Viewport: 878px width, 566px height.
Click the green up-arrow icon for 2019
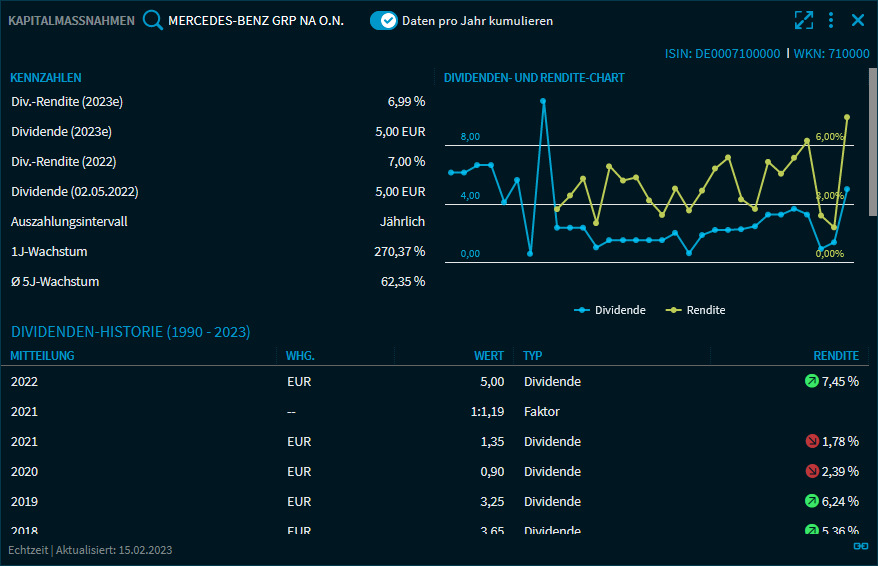click(811, 501)
